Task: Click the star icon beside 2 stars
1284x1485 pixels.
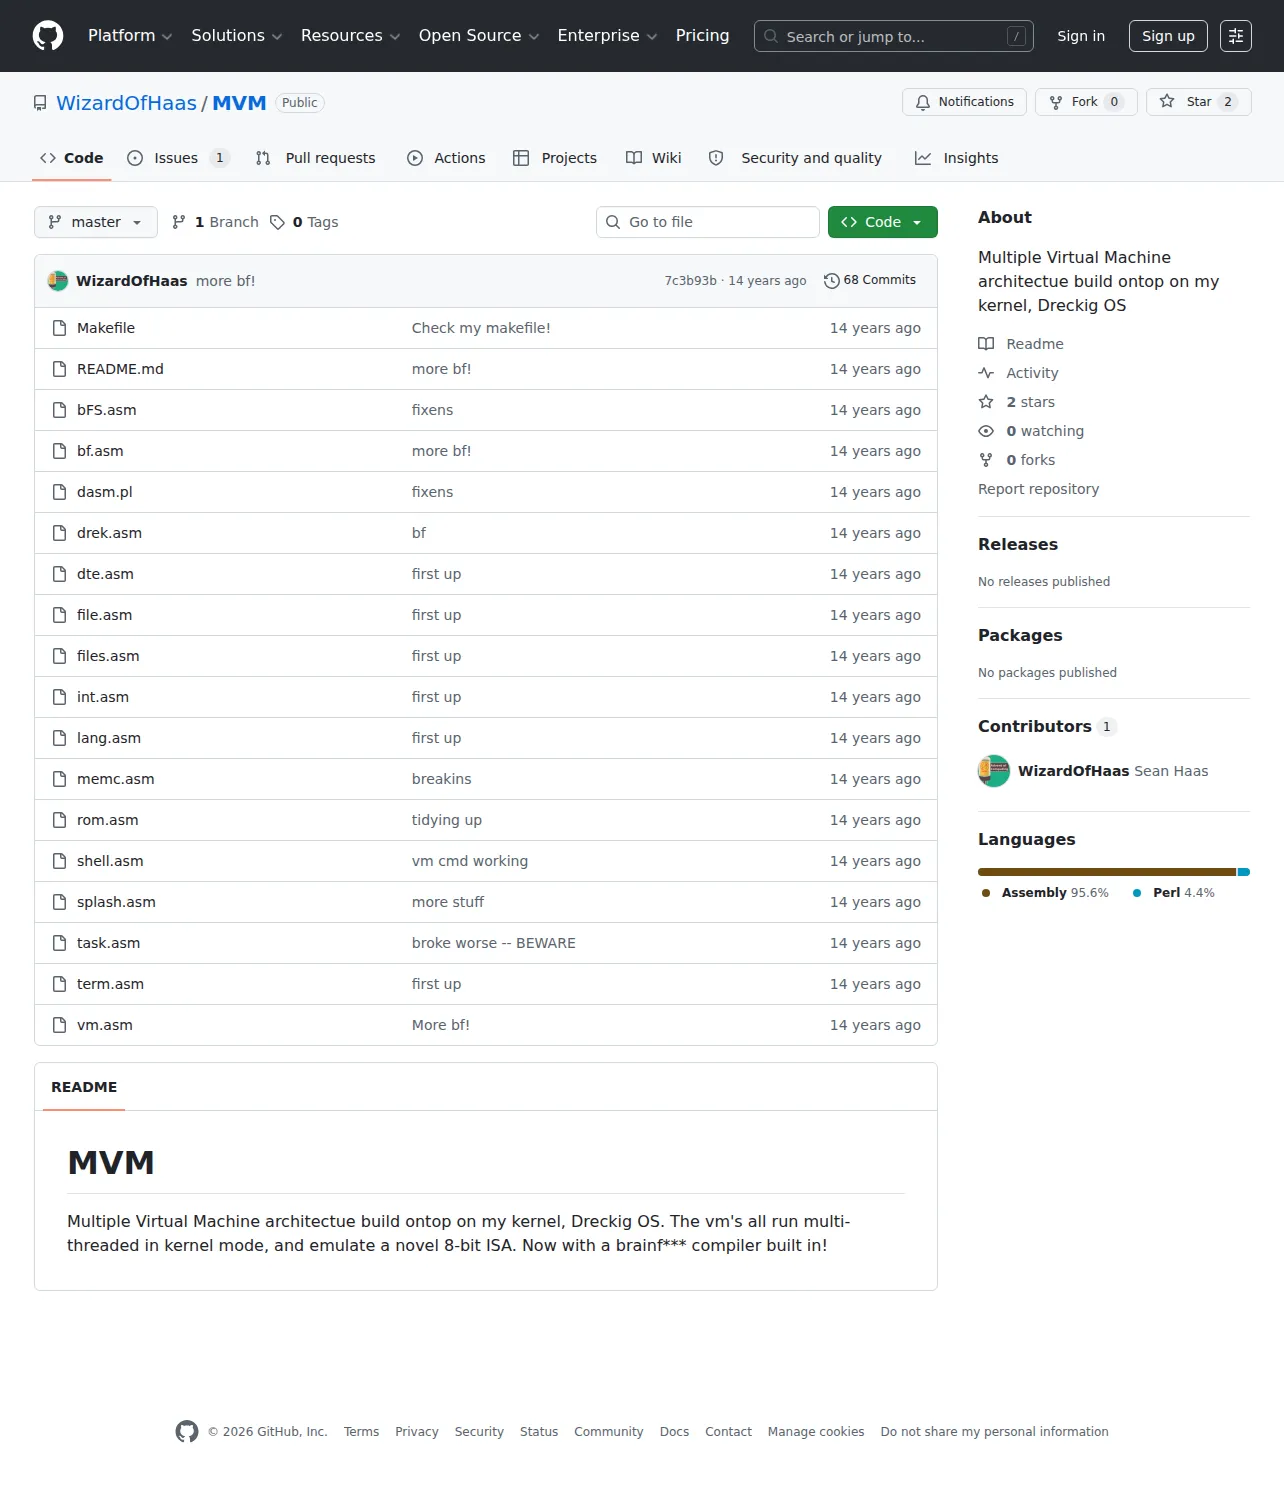Action: pos(986,402)
